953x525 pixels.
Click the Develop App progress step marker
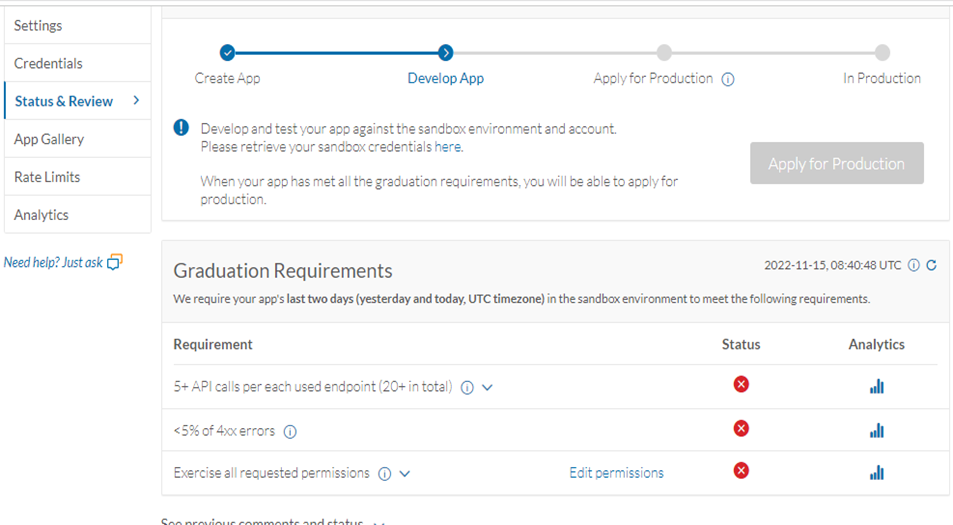pos(446,53)
